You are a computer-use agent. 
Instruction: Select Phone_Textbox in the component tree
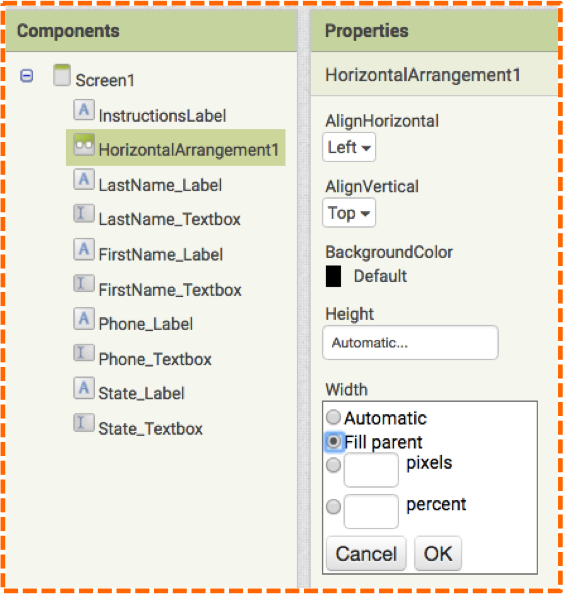pos(155,359)
